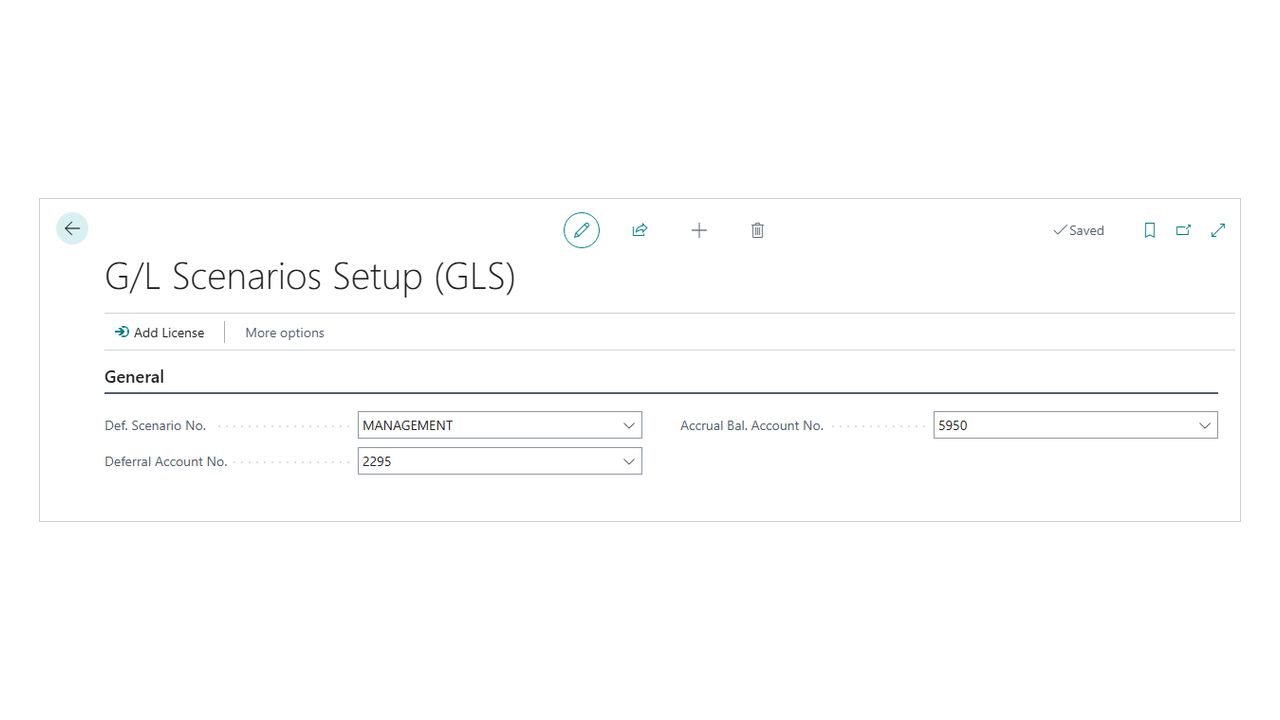Click the Deferral Account No. label
Image resolution: width=1280 pixels, height=720 pixels.
tap(166, 461)
